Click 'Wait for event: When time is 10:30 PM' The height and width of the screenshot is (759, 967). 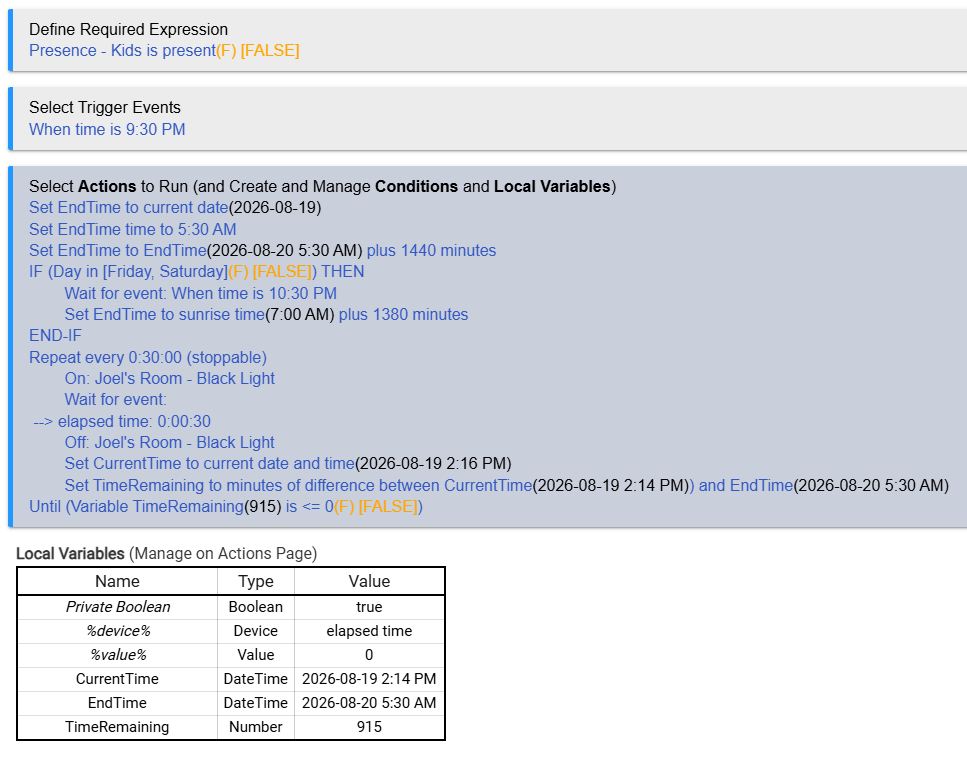200,293
